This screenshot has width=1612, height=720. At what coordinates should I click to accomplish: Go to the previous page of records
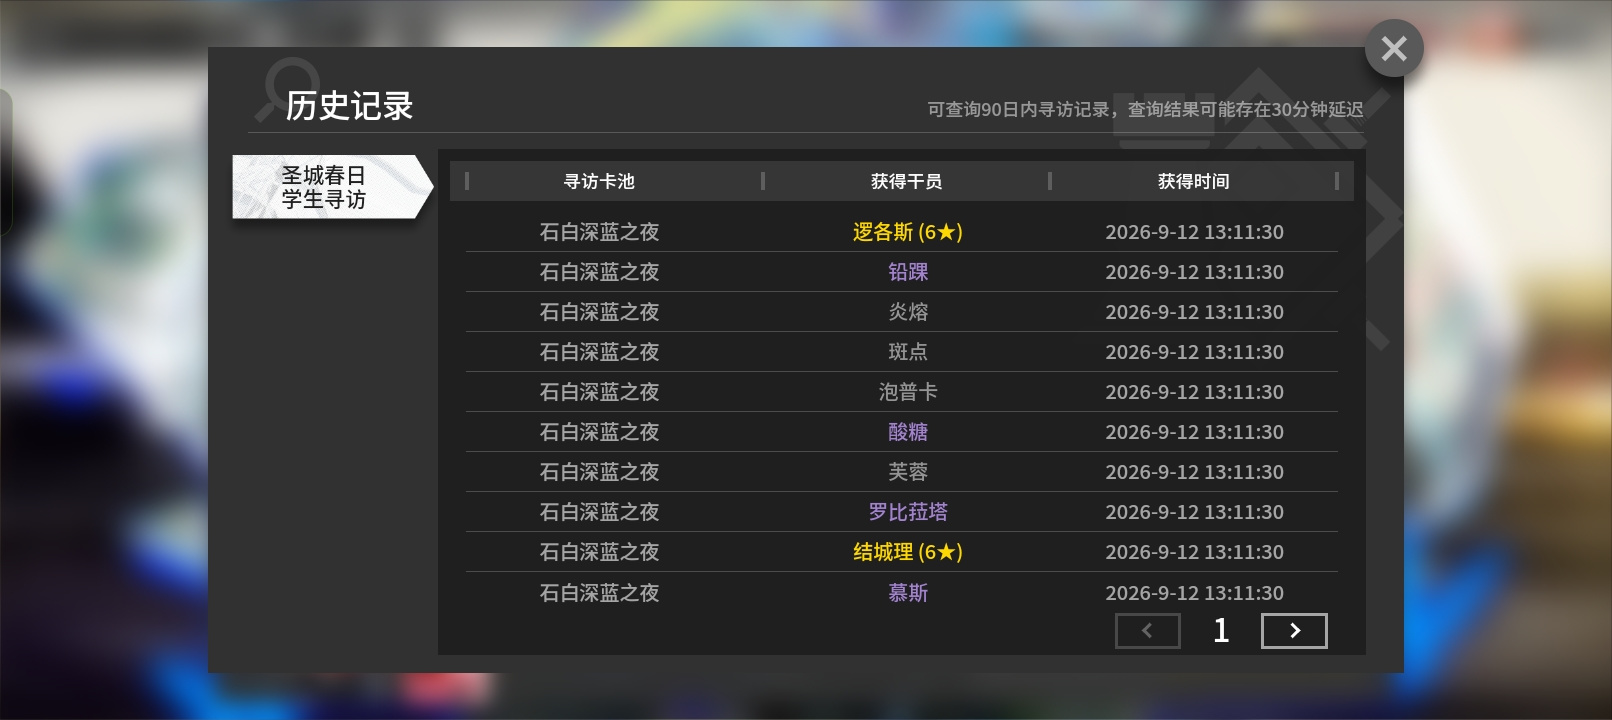(1147, 631)
